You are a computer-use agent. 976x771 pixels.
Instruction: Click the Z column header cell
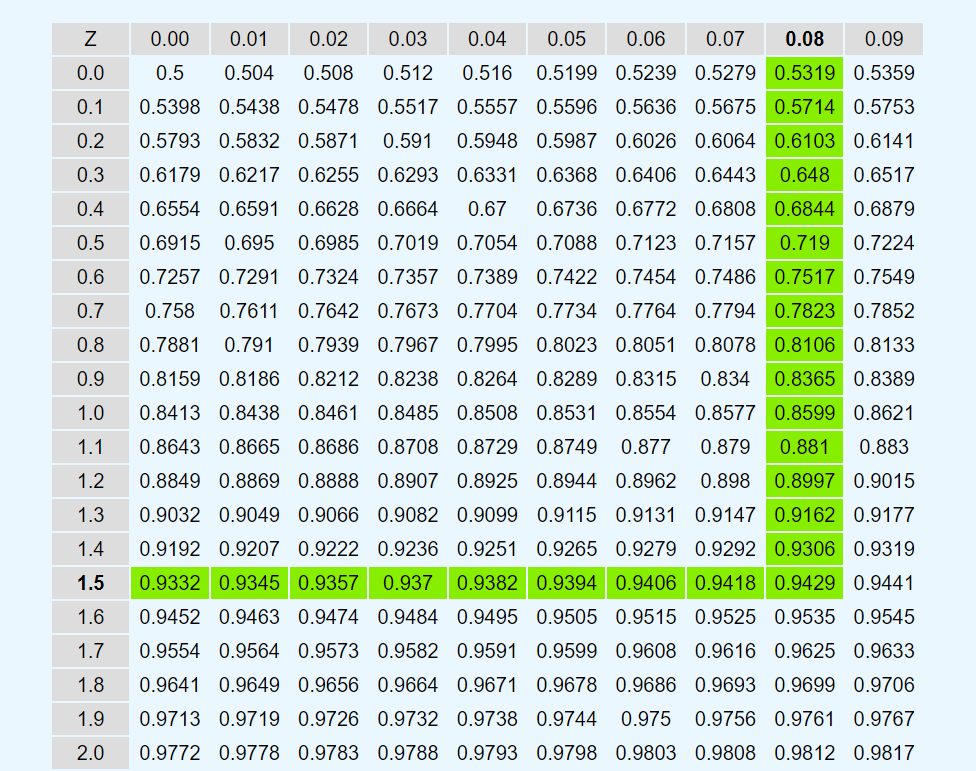pos(90,39)
